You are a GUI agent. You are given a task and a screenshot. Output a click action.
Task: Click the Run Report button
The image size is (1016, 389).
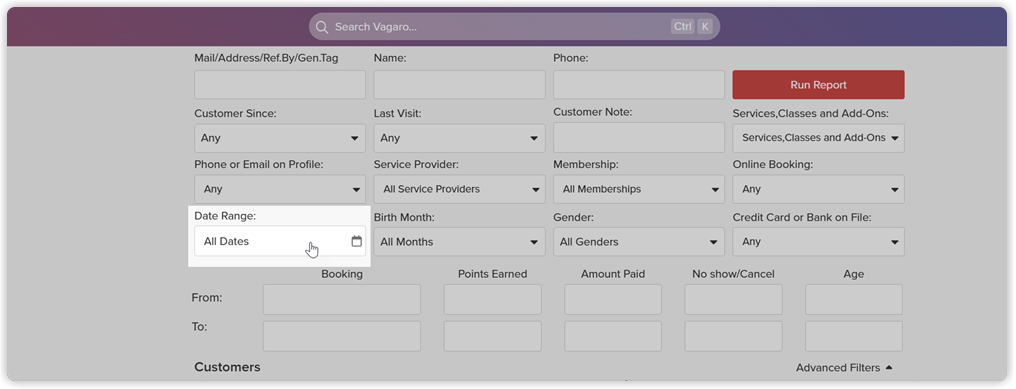tap(818, 85)
